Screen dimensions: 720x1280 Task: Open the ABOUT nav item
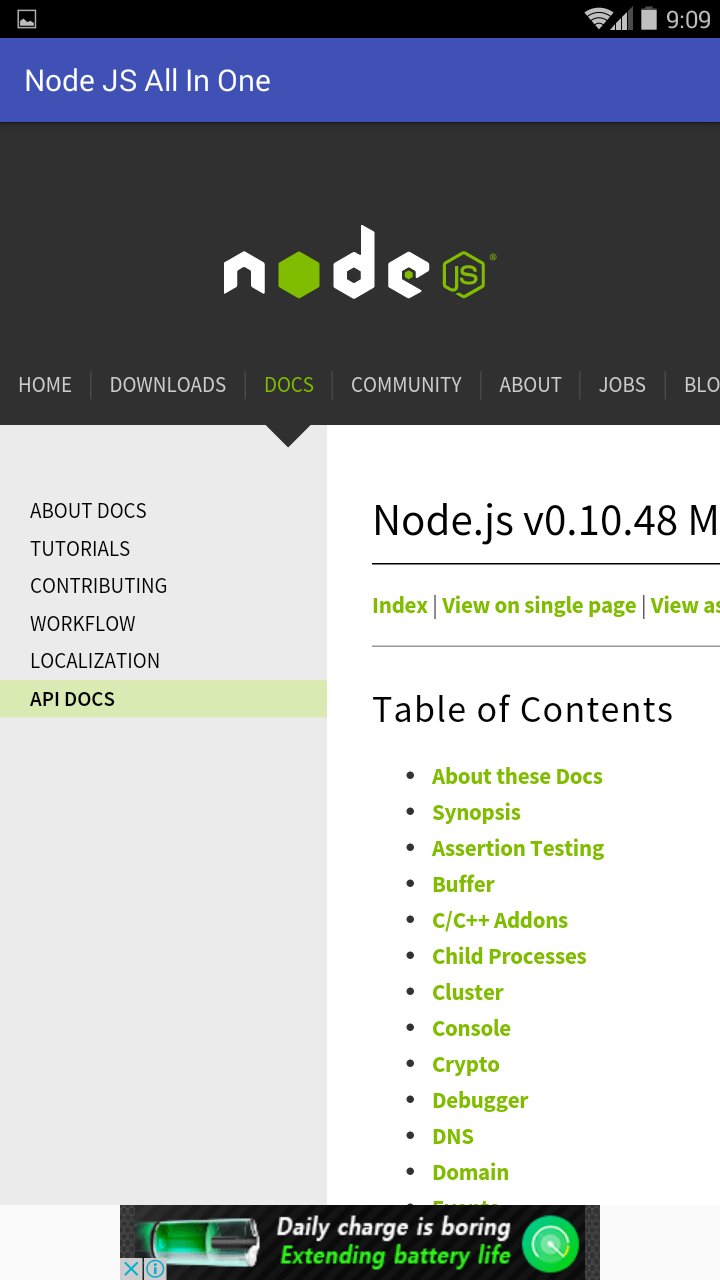pyautogui.click(x=530, y=385)
